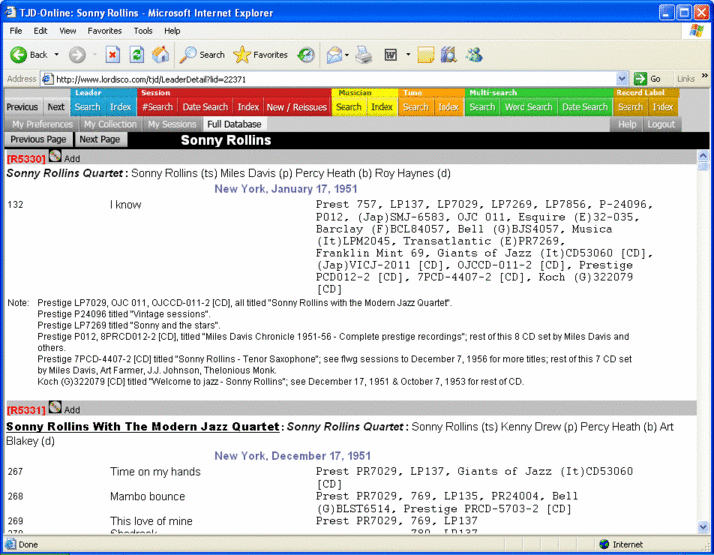Click the Go button beside address bar

tap(648, 79)
